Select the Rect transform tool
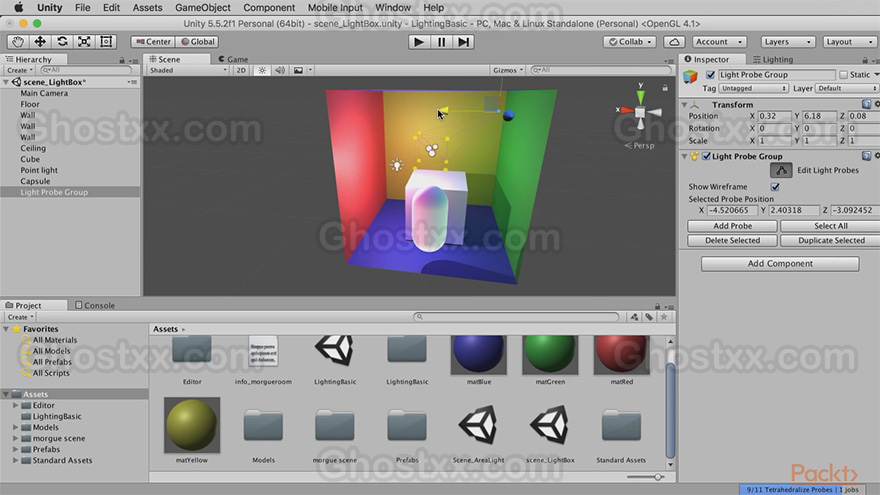 (x=106, y=42)
